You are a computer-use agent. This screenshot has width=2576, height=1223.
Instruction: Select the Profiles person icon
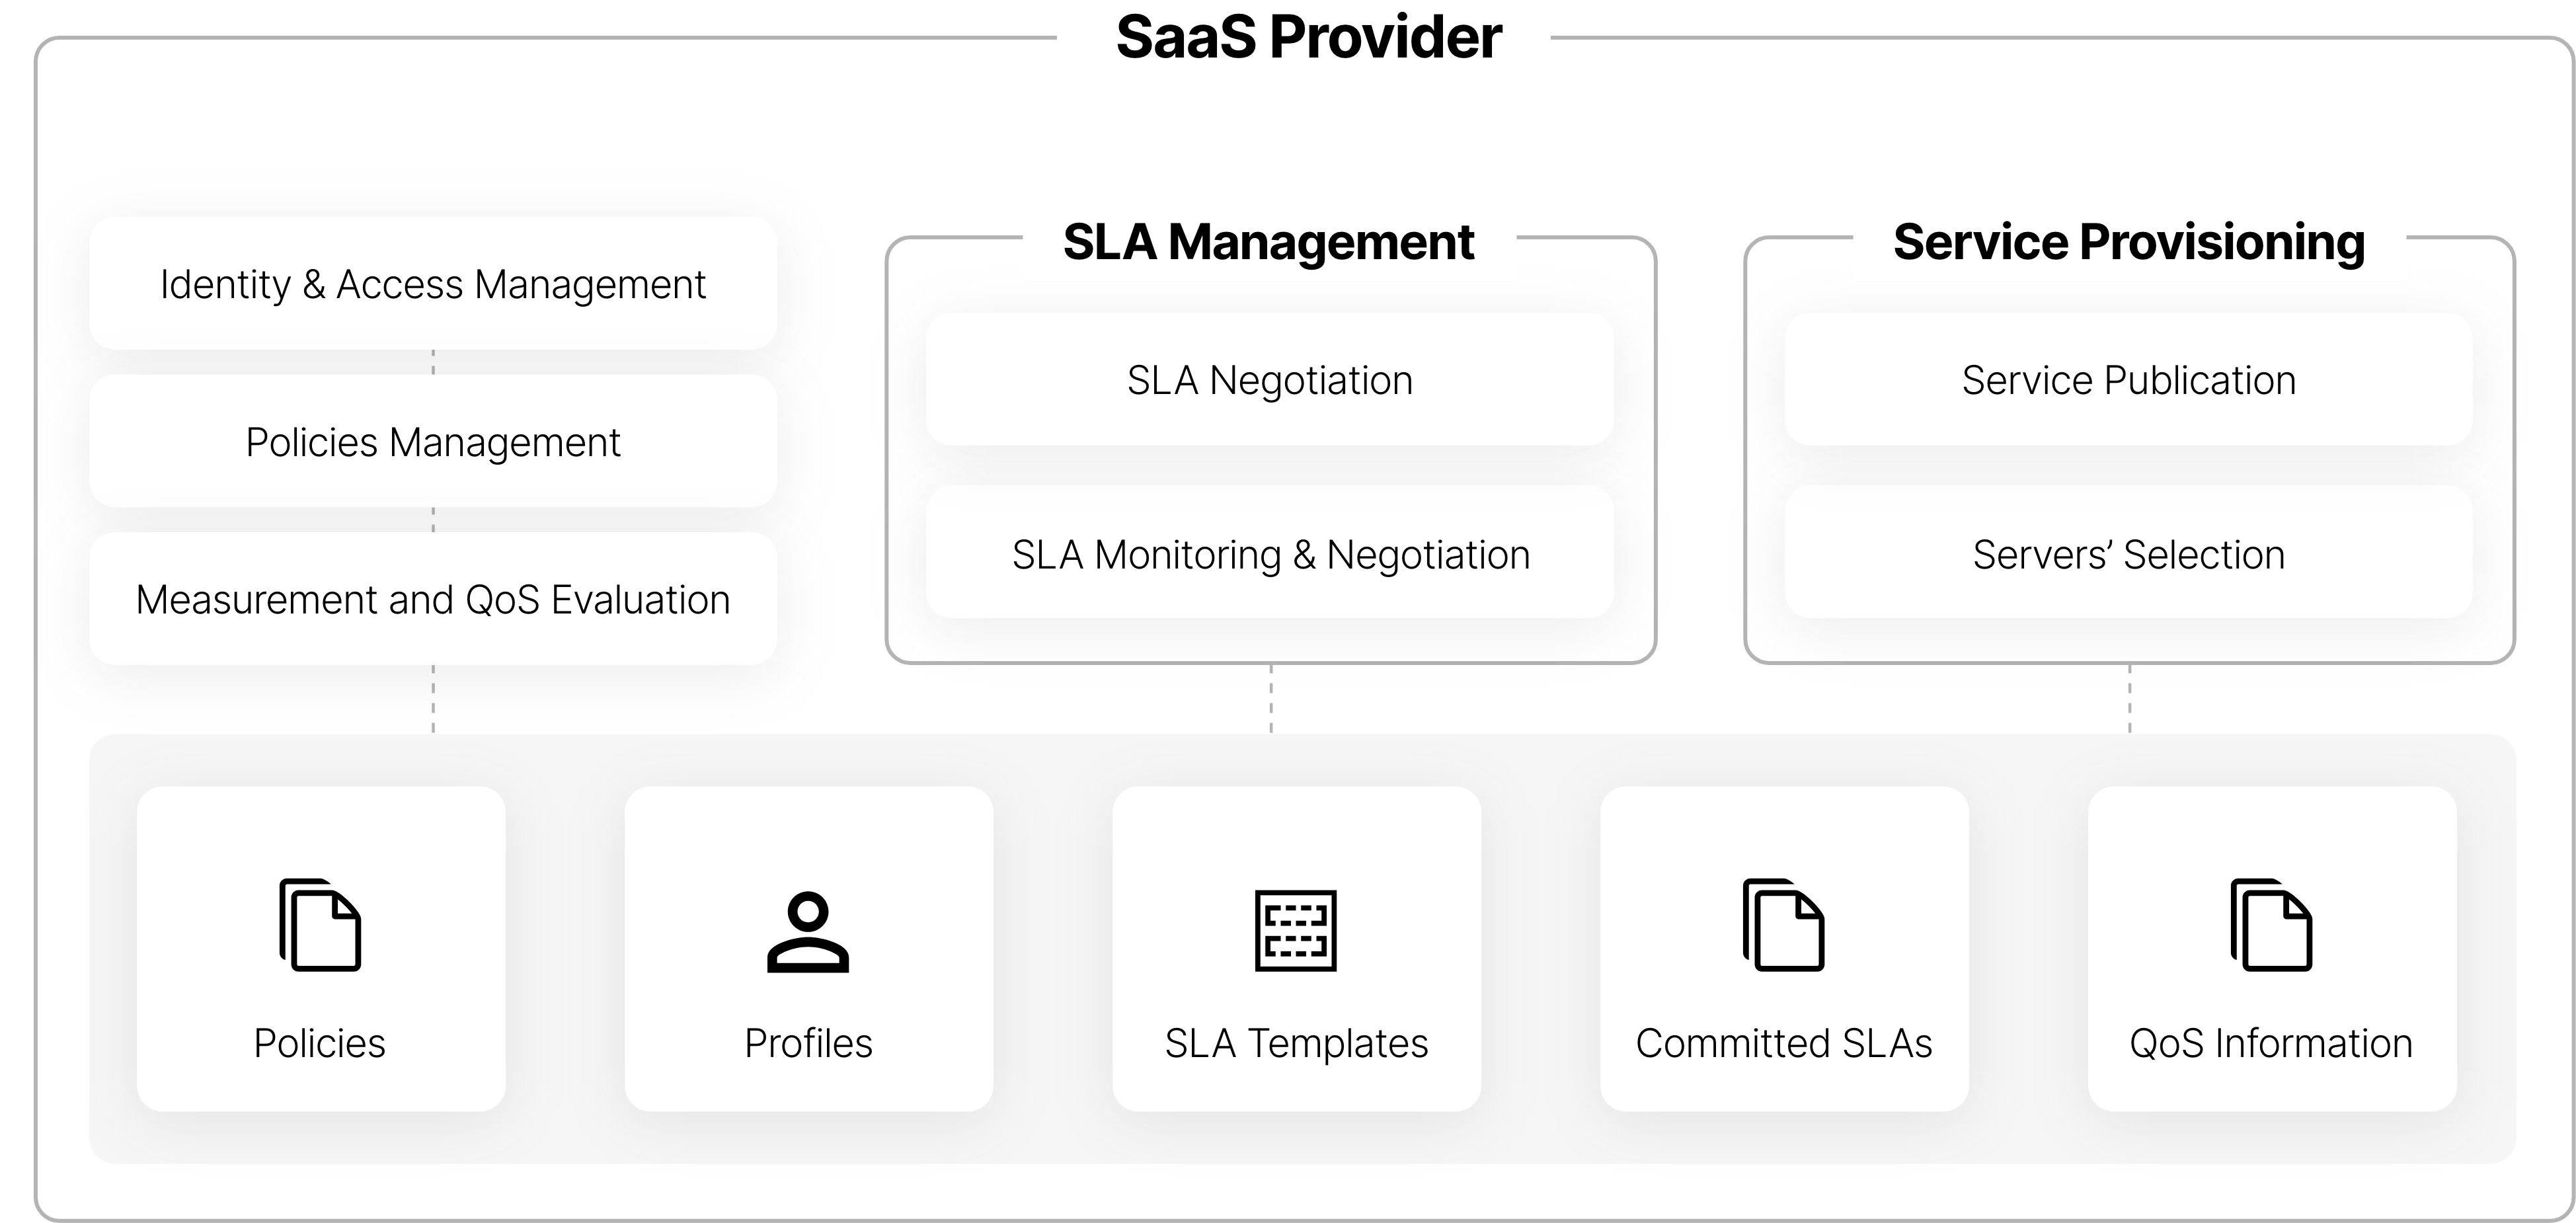pyautogui.click(x=808, y=932)
